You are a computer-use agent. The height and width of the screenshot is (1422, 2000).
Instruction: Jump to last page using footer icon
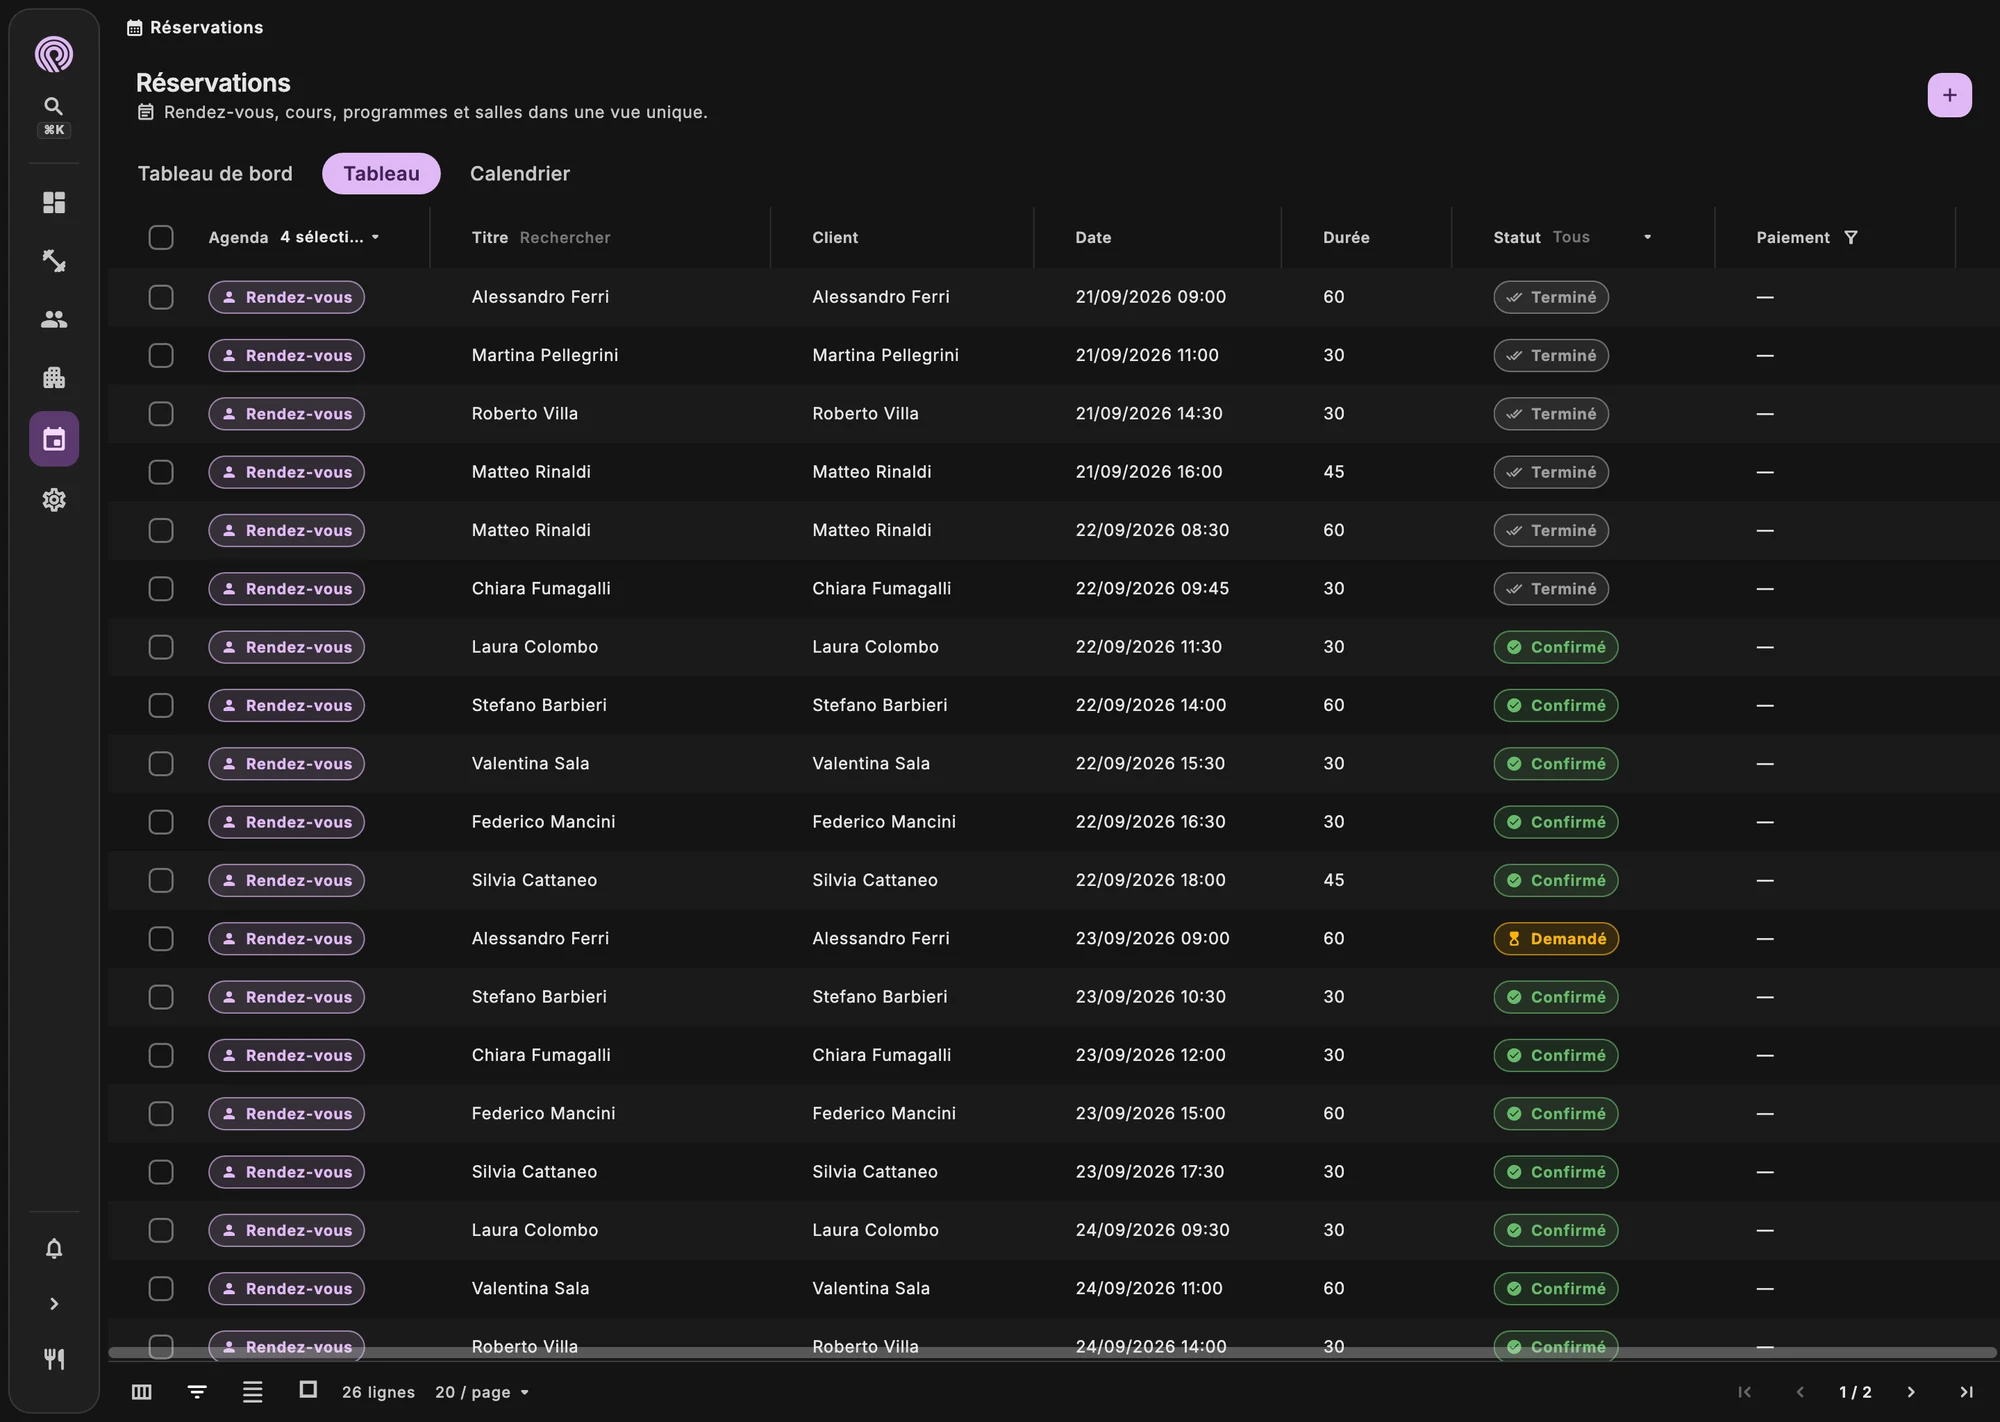point(1966,1392)
